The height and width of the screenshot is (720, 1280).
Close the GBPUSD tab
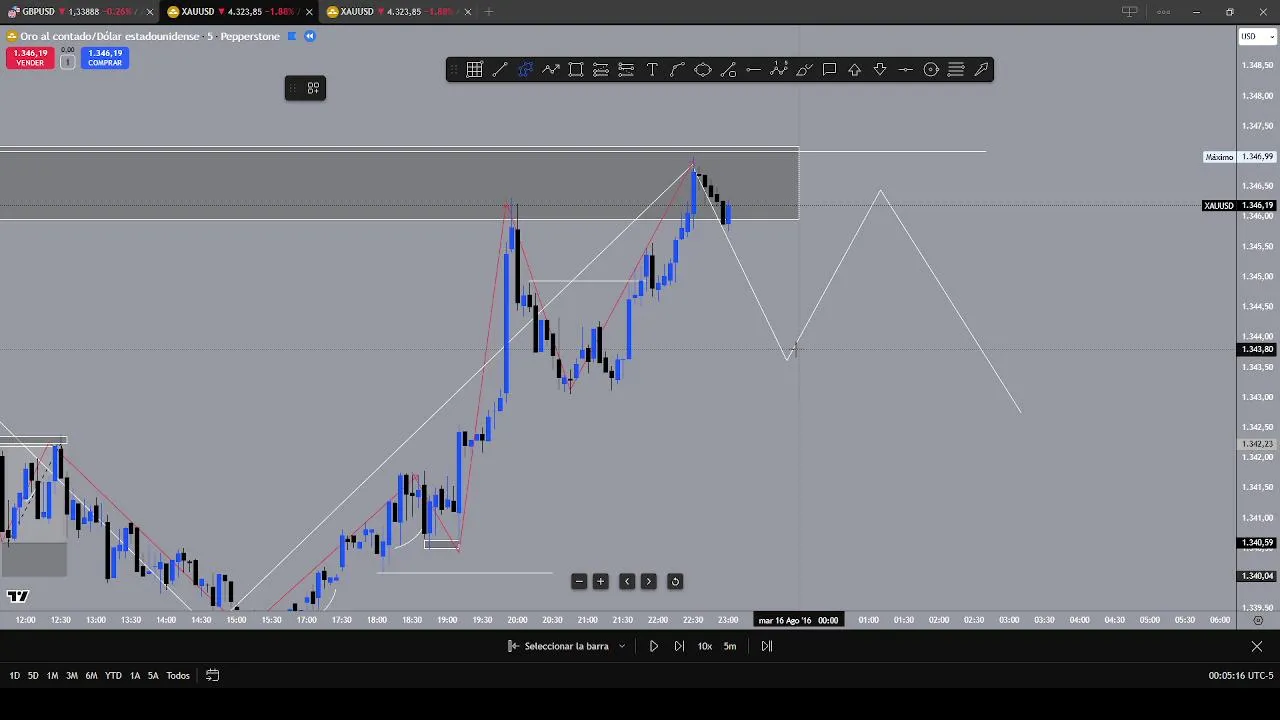(150, 12)
